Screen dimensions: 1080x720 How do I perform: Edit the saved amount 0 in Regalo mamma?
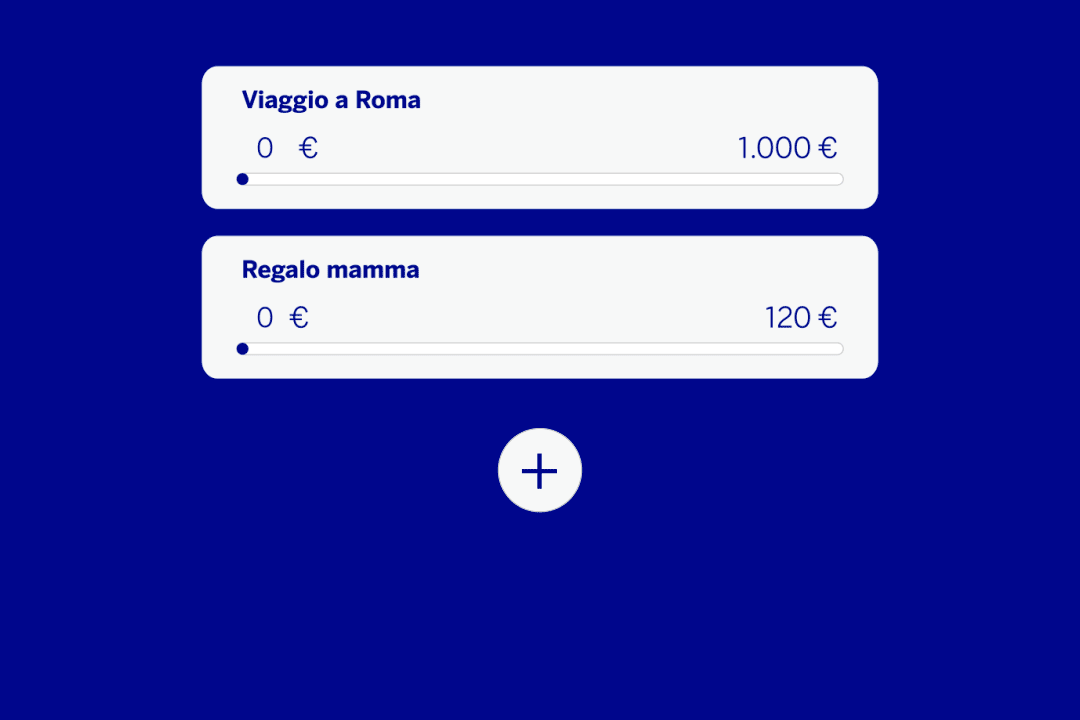pyautogui.click(x=265, y=318)
